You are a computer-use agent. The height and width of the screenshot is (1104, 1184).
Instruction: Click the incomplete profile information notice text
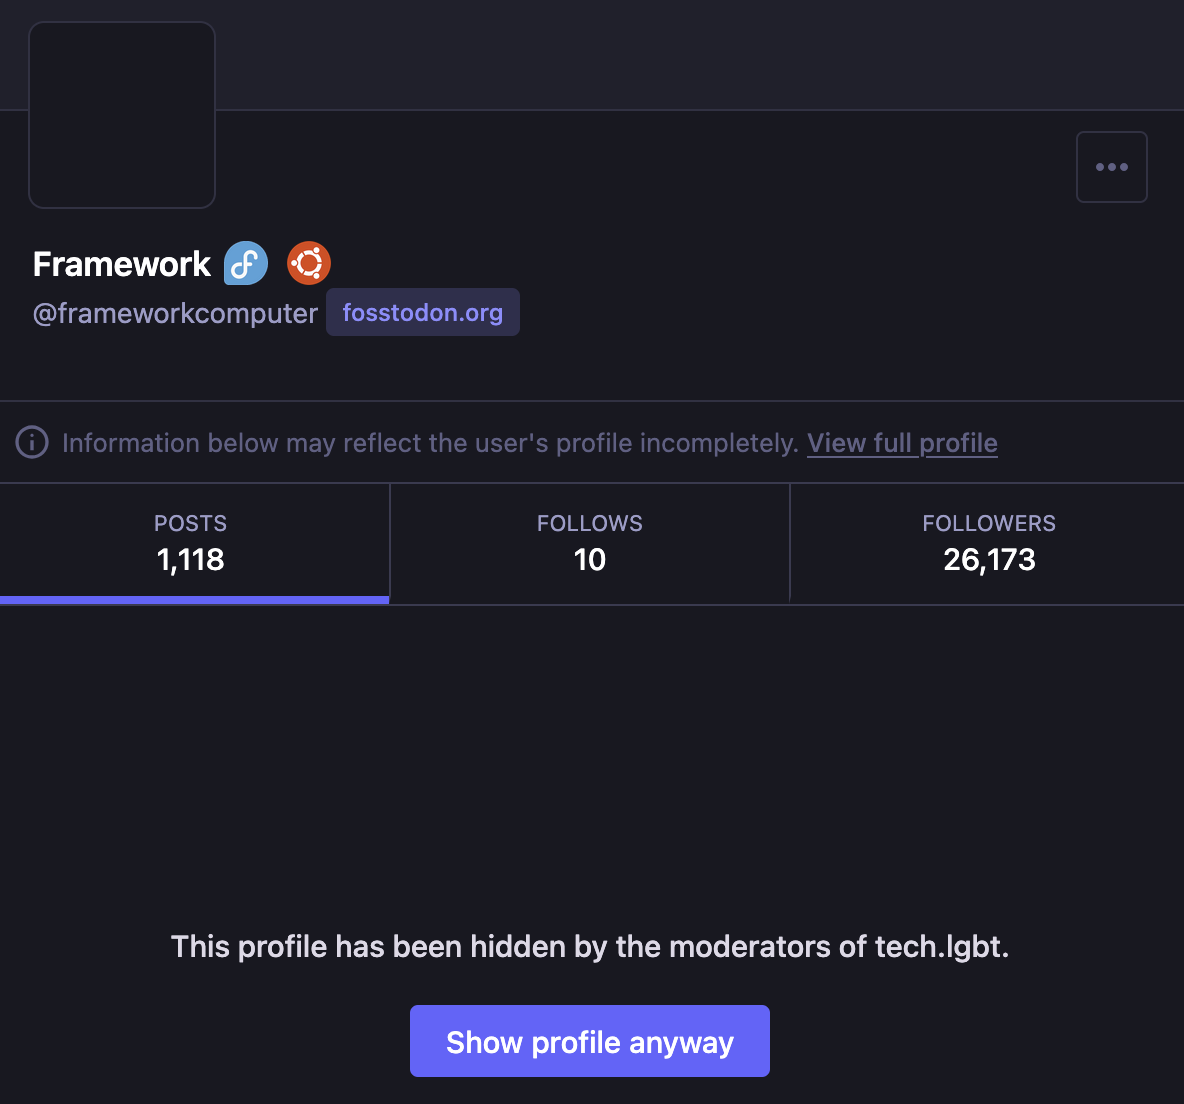click(430, 443)
